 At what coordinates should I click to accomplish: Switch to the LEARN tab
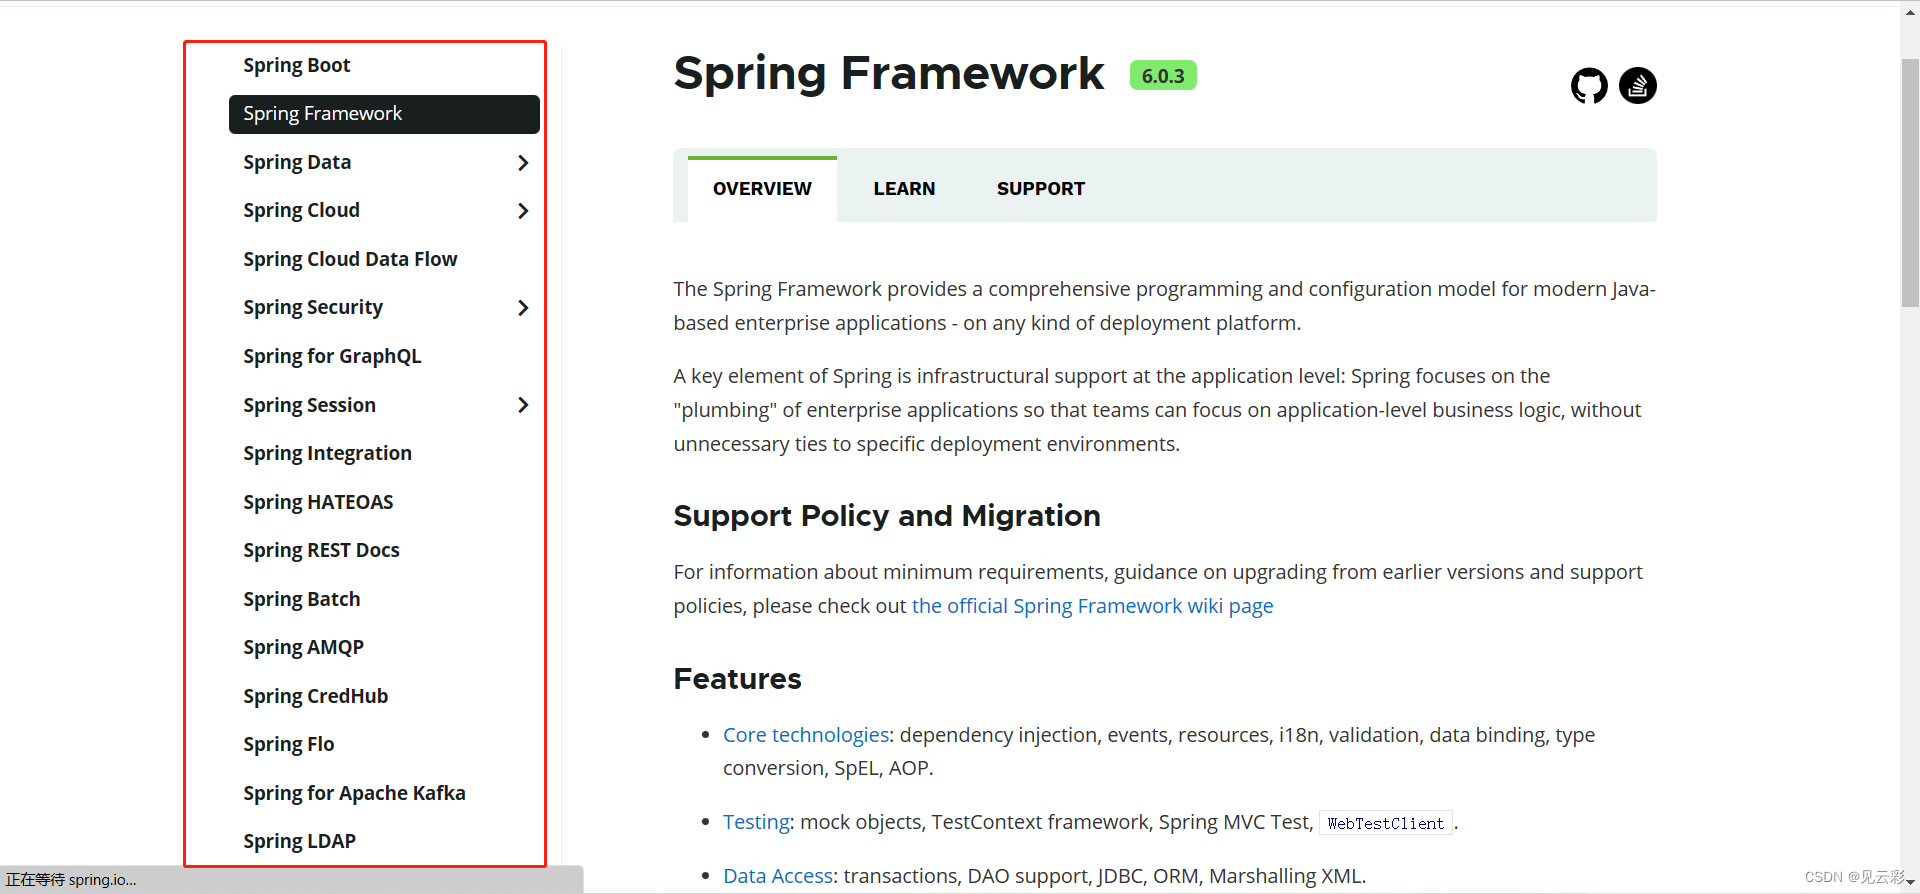click(904, 189)
